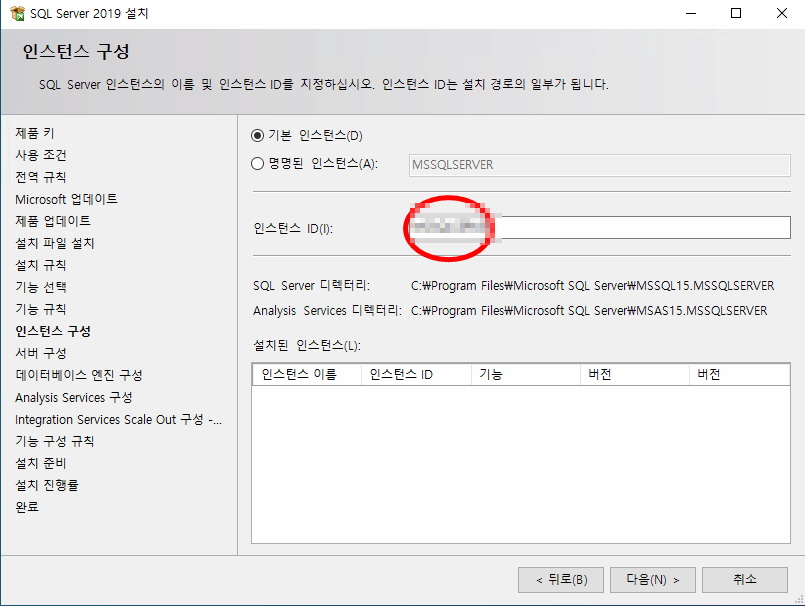Click the 설치 규칙 step
This screenshot has height=606, width=805.
coord(41,265)
